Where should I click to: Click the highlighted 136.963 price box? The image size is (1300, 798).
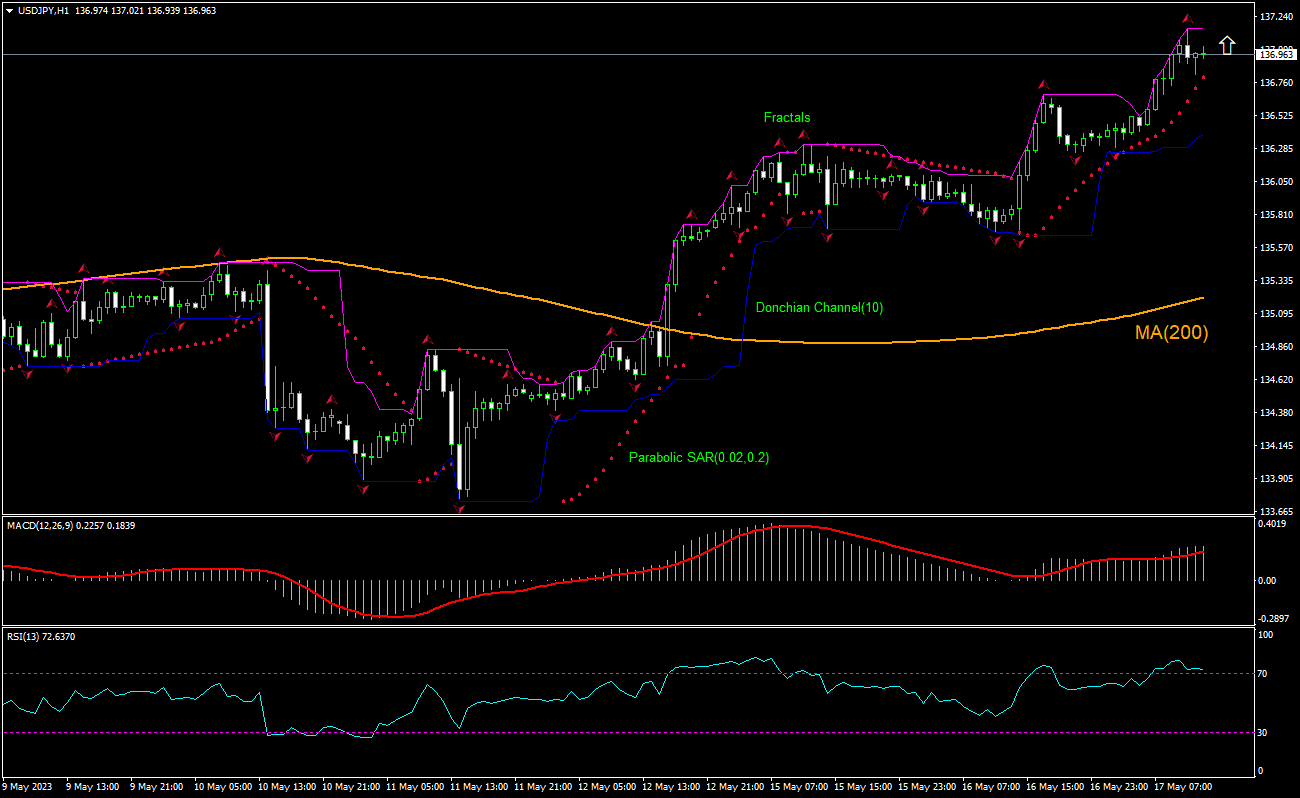(x=1277, y=55)
